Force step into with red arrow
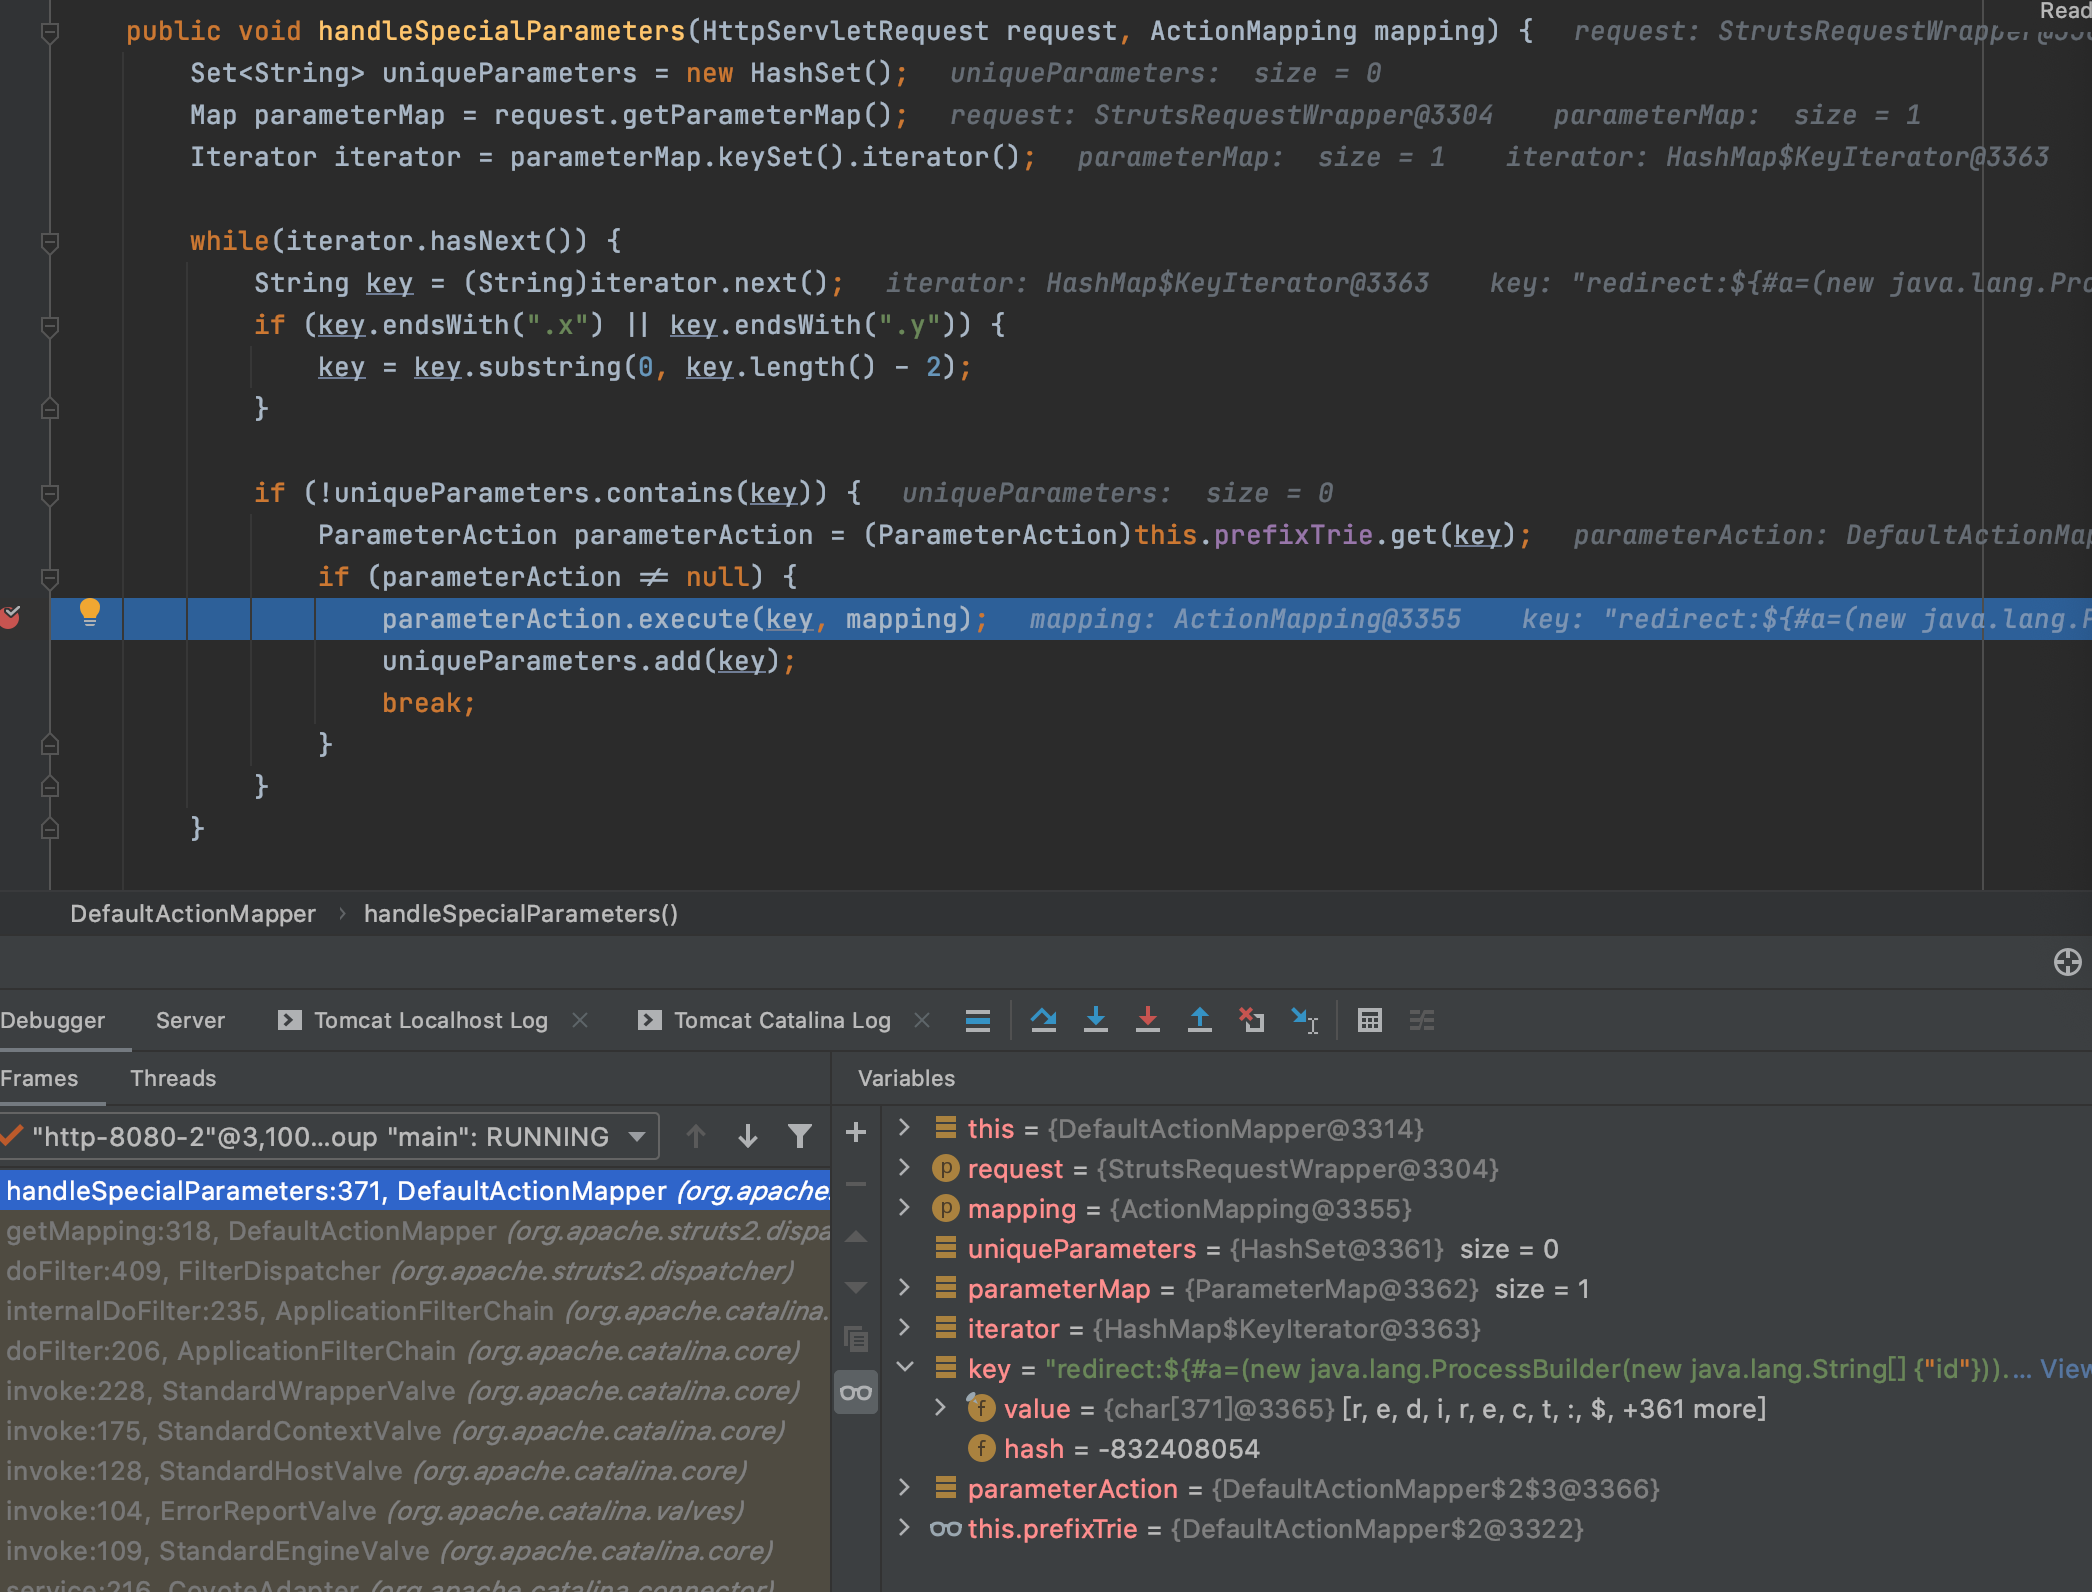Screen dimensions: 2092x1592 coord(1147,1020)
